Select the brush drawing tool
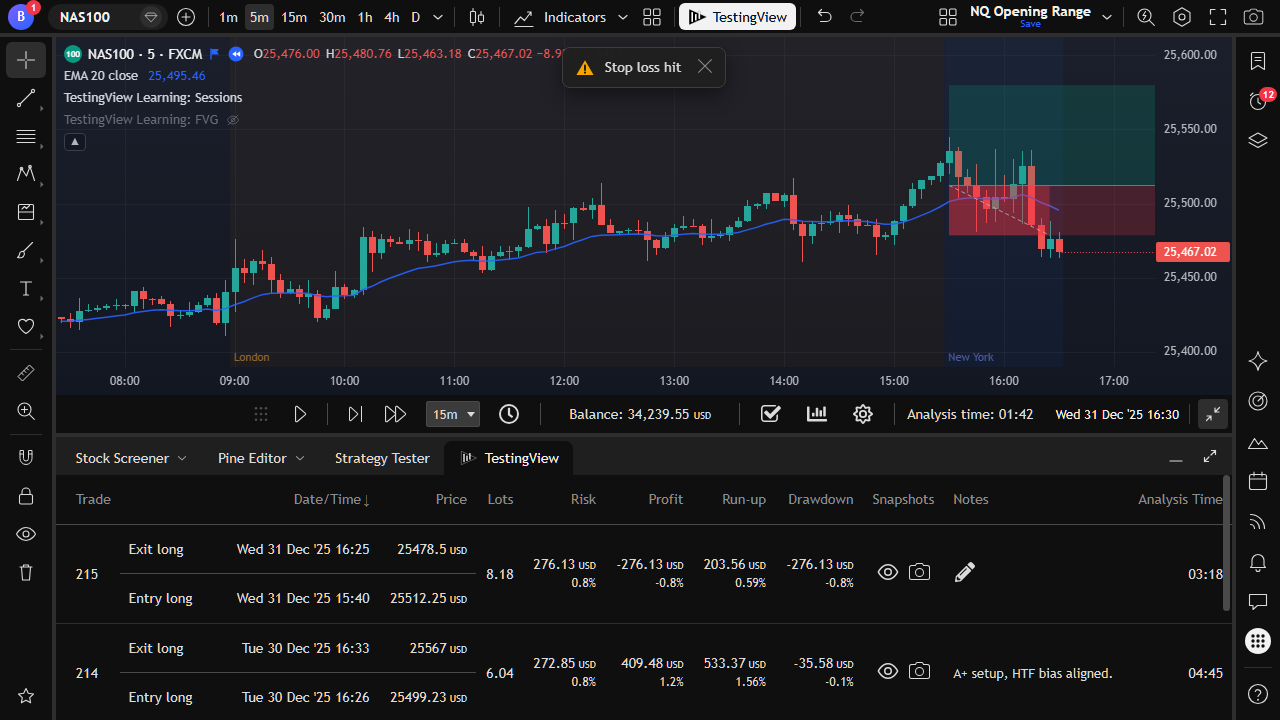The image size is (1280, 720). [x=26, y=250]
